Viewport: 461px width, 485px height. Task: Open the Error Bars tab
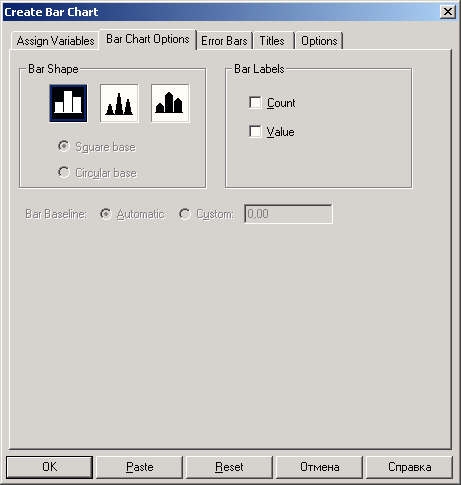[224, 41]
